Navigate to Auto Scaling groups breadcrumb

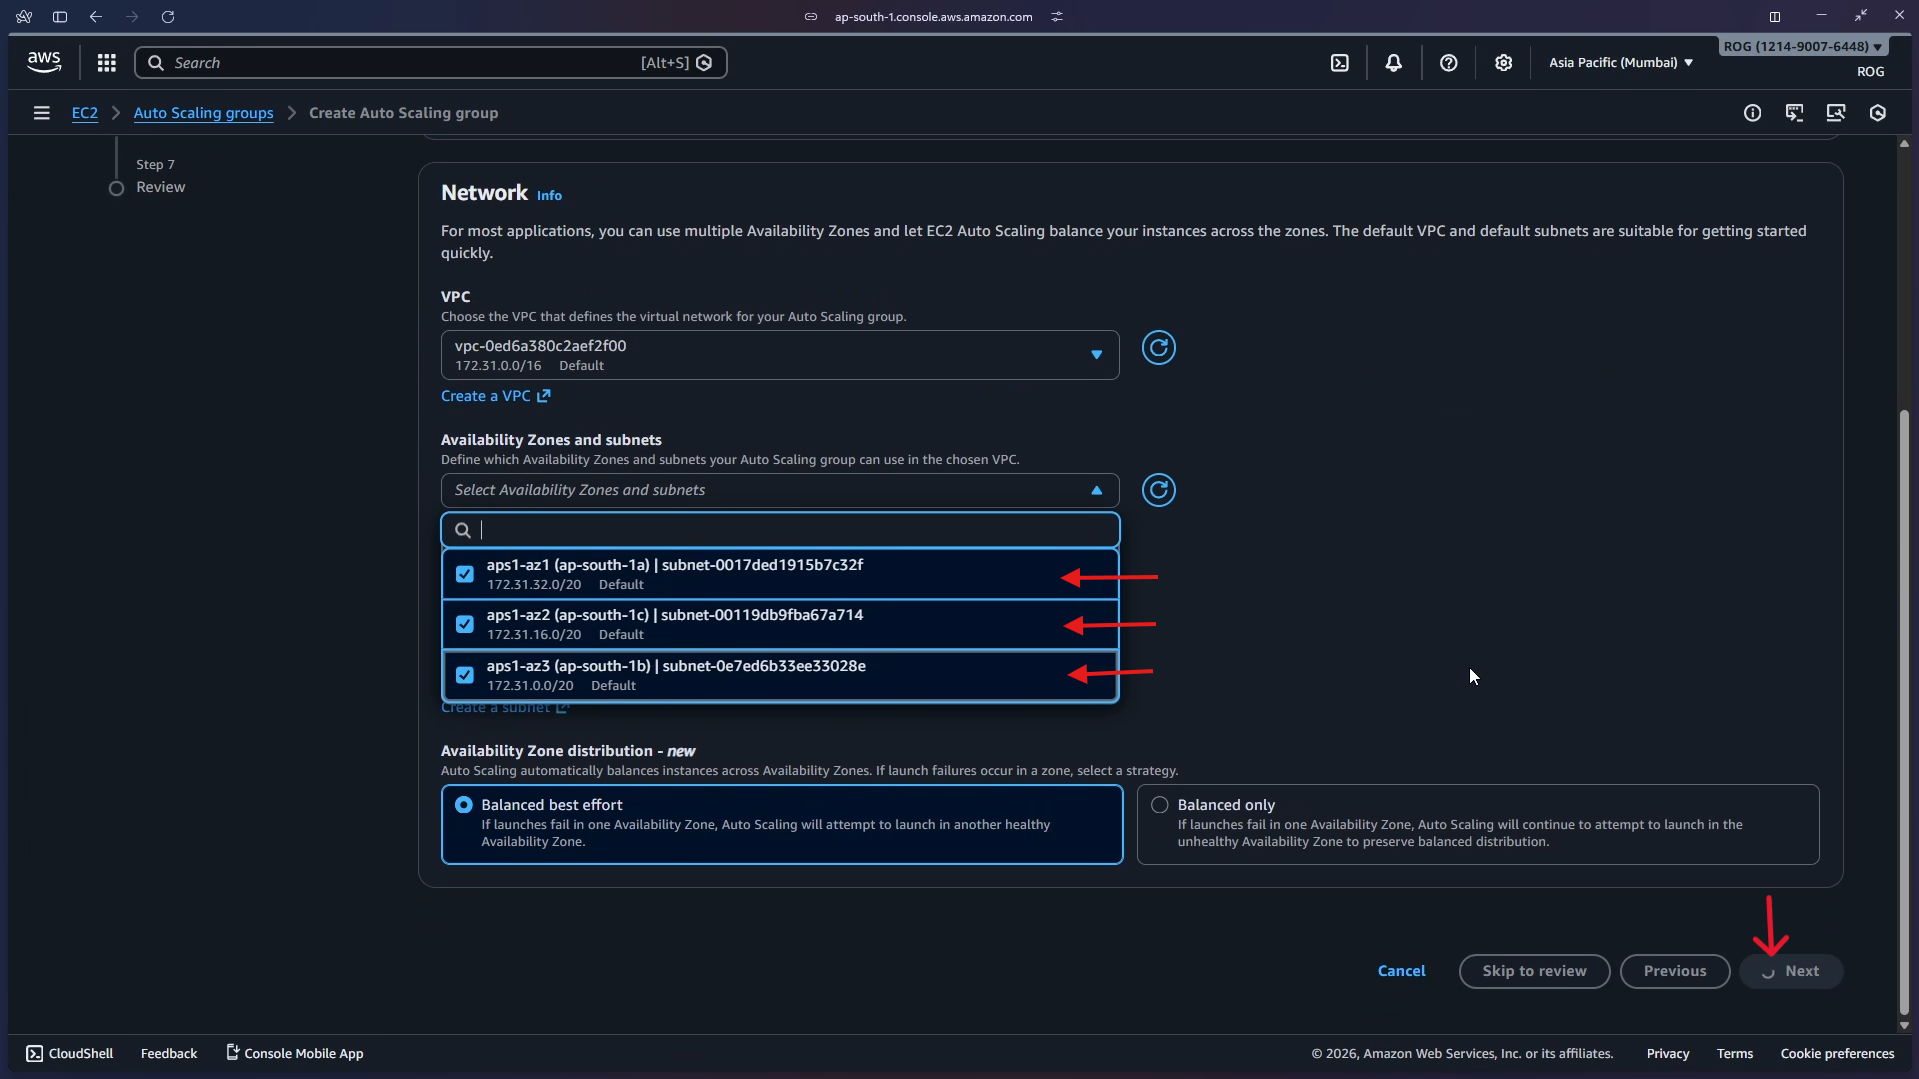pos(203,113)
